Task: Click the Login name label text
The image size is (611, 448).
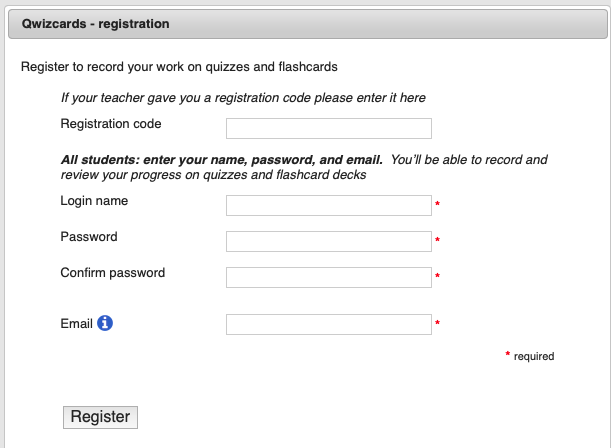Action: click(94, 201)
